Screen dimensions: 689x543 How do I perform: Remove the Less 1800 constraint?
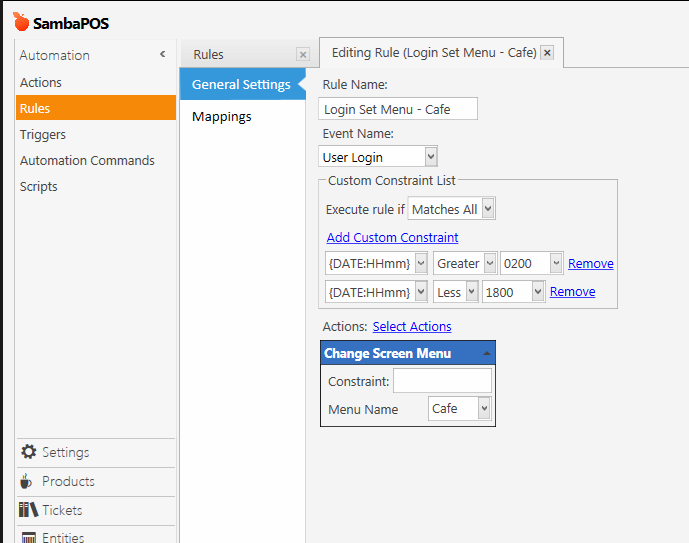(573, 291)
